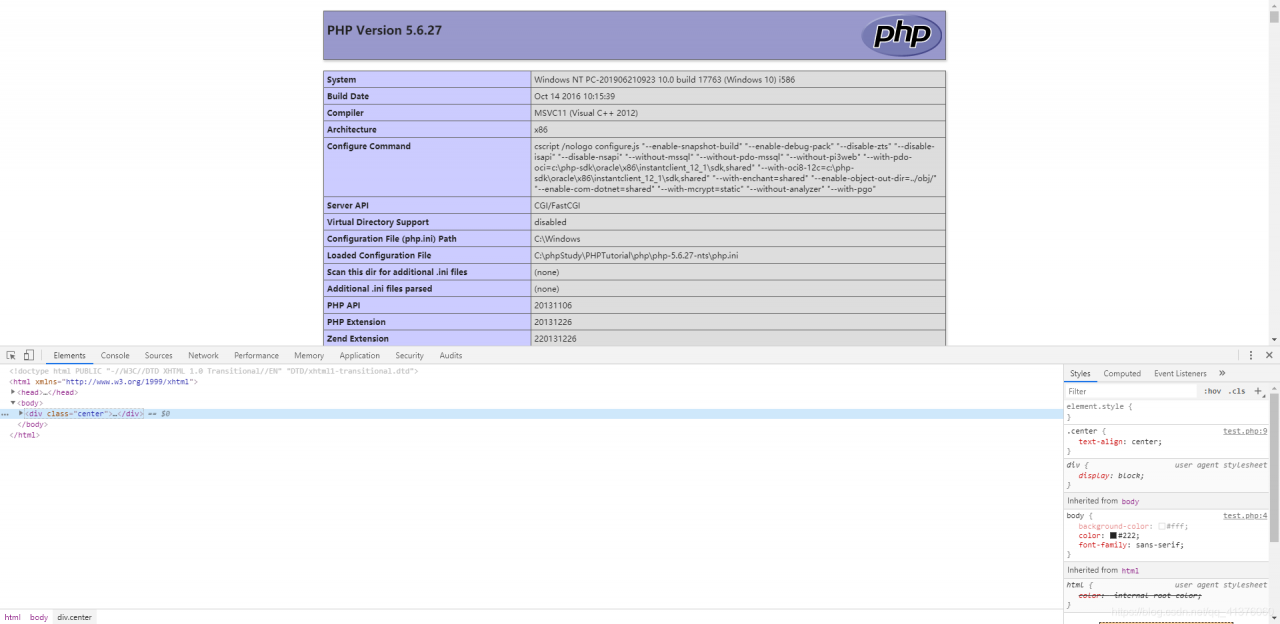Image resolution: width=1280 pixels, height=624 pixels.
Task: Close the DevTools panel
Action: pyautogui.click(x=1269, y=355)
